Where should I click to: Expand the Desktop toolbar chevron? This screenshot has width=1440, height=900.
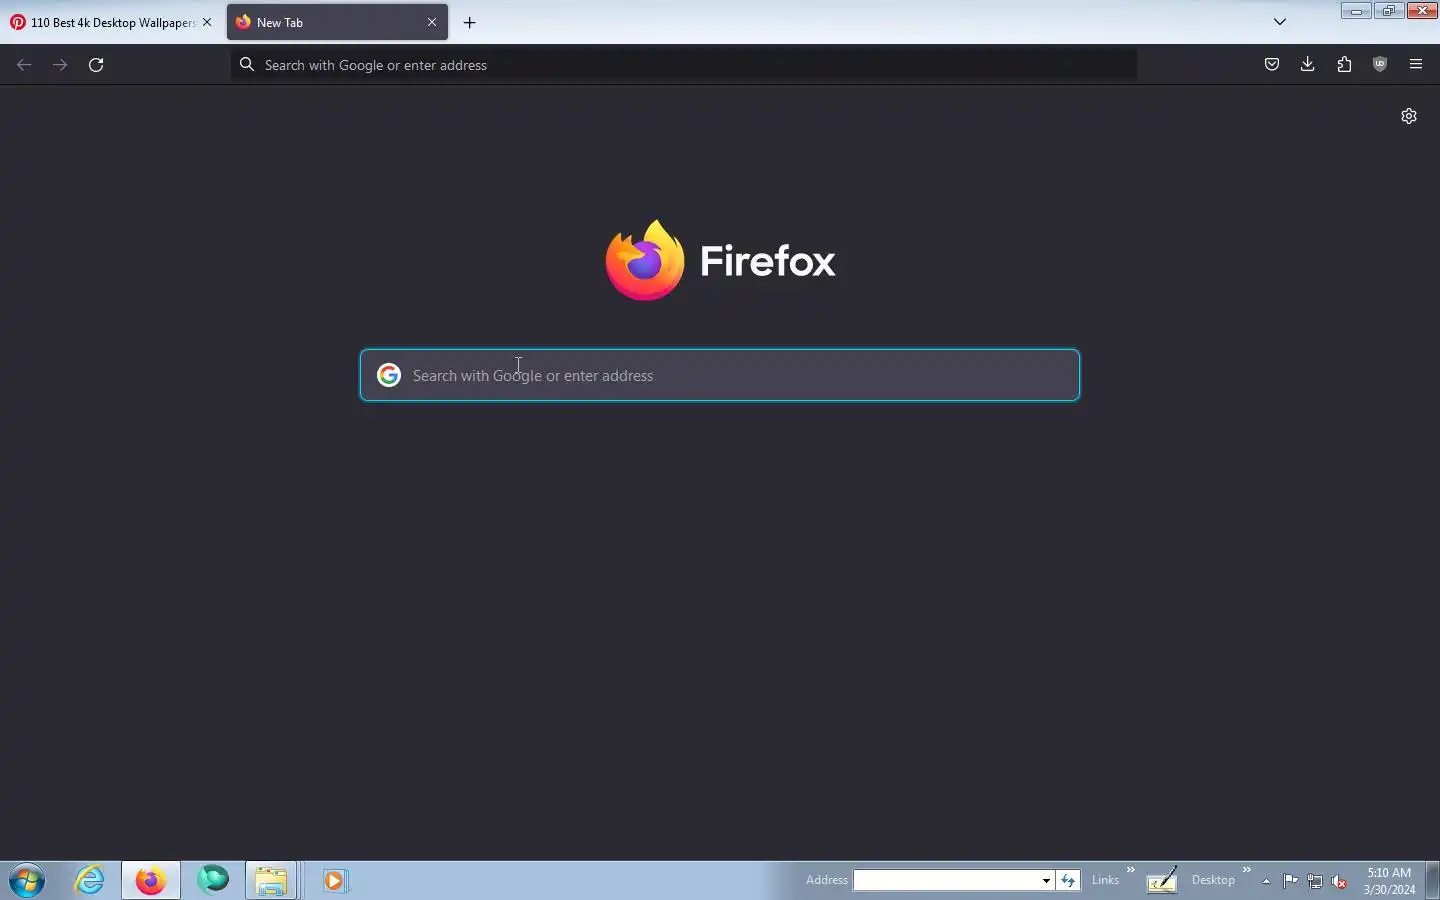pyautogui.click(x=1247, y=870)
